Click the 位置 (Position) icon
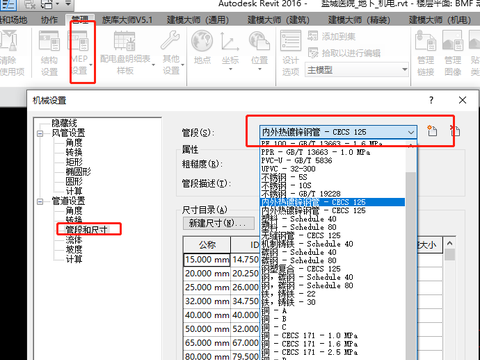This screenshot has height=360, width=480. (x=259, y=42)
